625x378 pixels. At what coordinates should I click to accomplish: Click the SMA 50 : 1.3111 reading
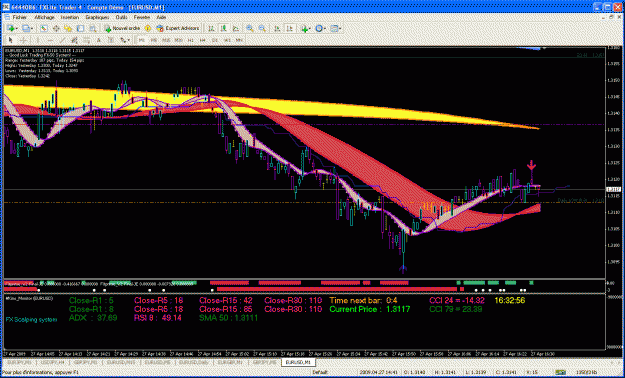pos(228,318)
